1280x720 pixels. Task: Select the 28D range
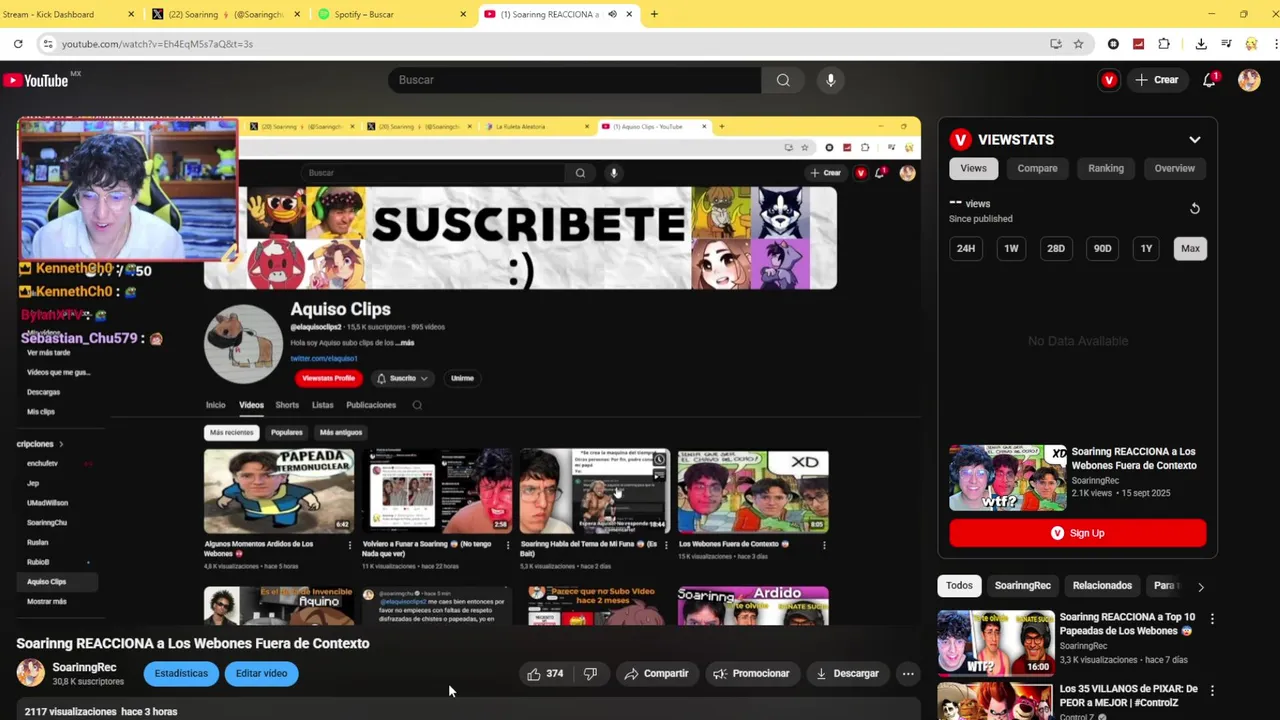(x=1056, y=249)
